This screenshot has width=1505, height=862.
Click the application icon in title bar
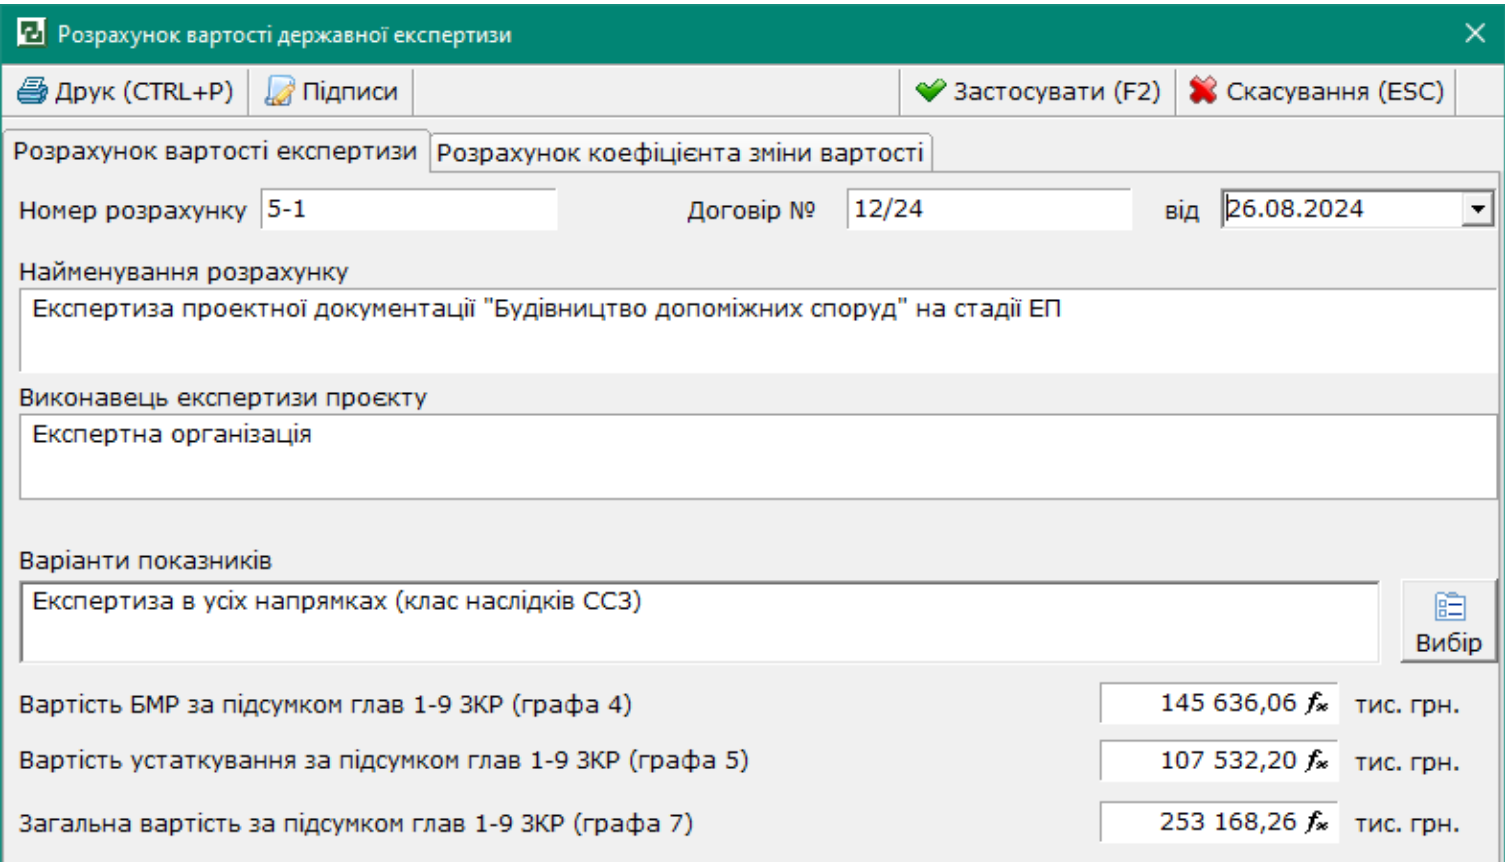[x=32, y=33]
